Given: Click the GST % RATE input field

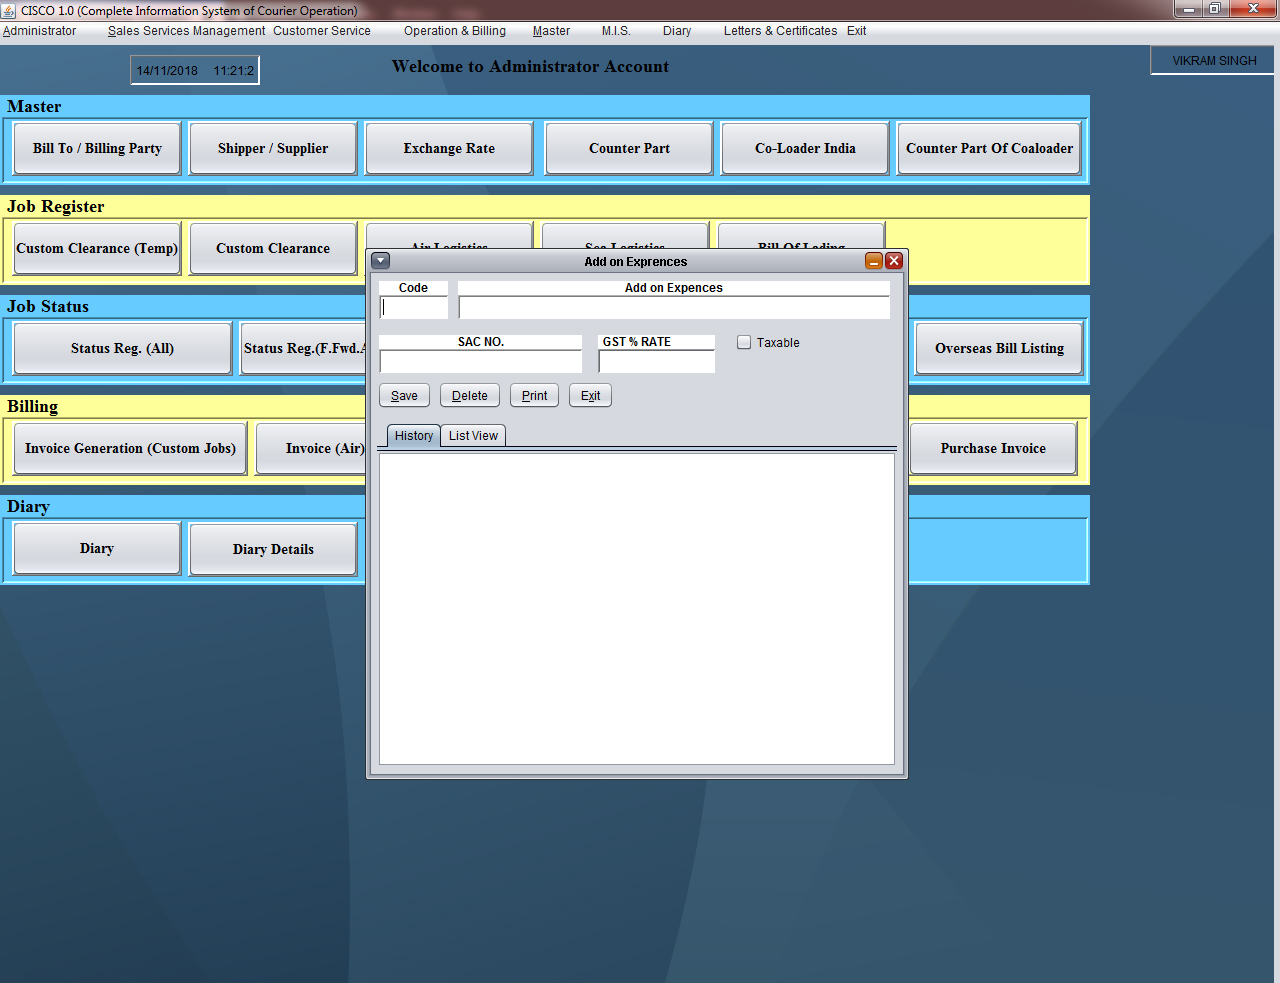Looking at the screenshot, I should (x=656, y=361).
